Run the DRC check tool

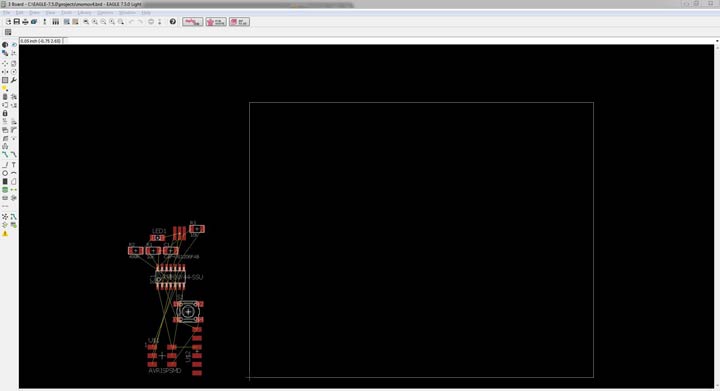point(14,225)
